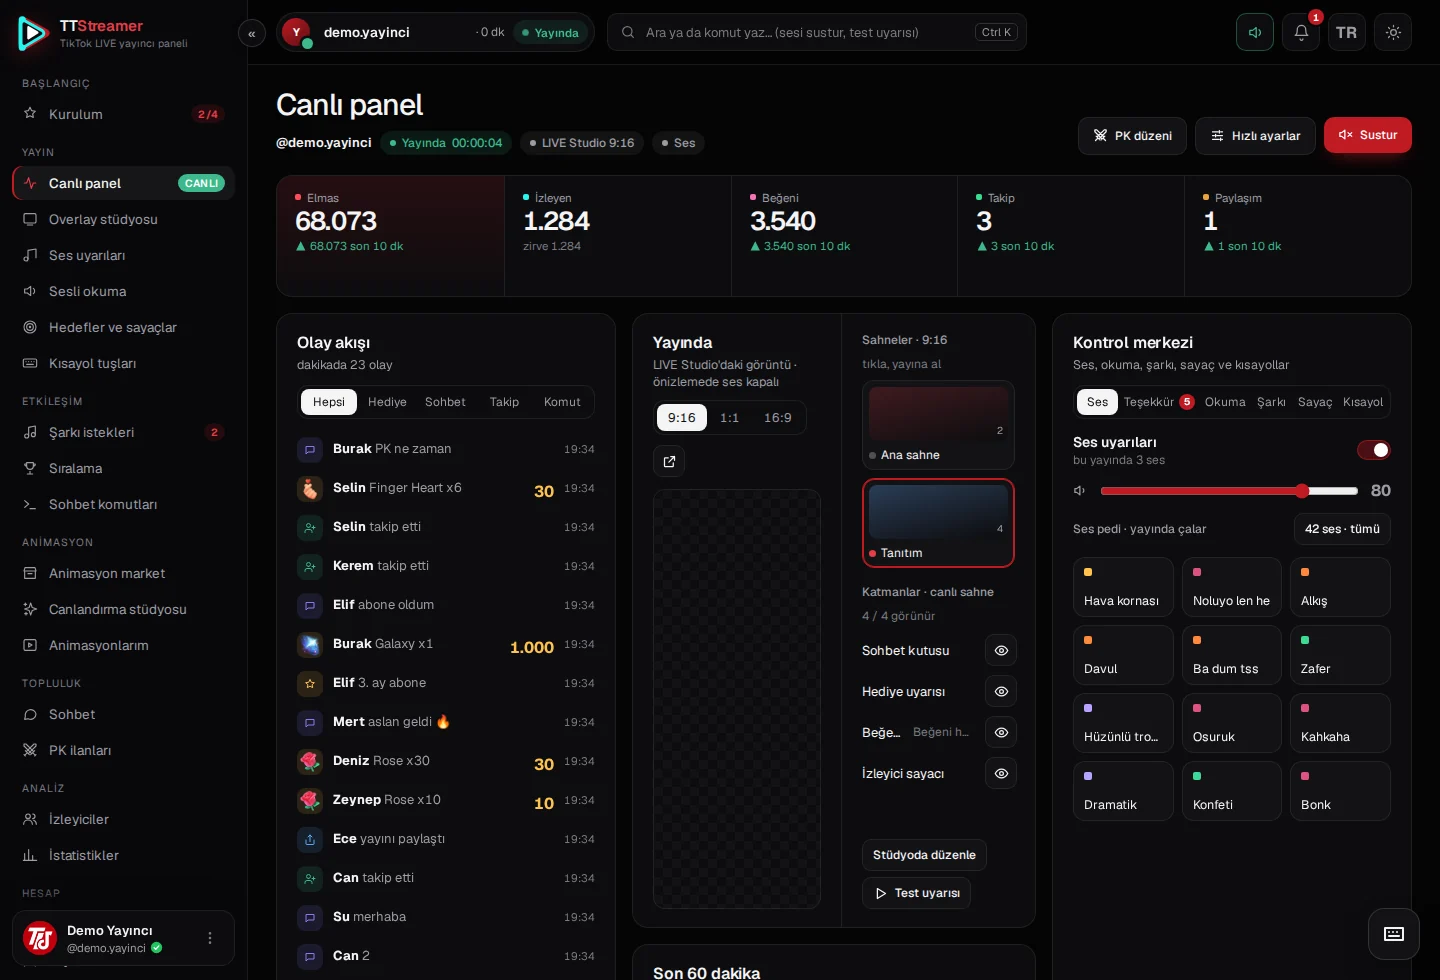Select the 16:9 aspect ratio option
The width and height of the screenshot is (1440, 980).
pyautogui.click(x=778, y=418)
